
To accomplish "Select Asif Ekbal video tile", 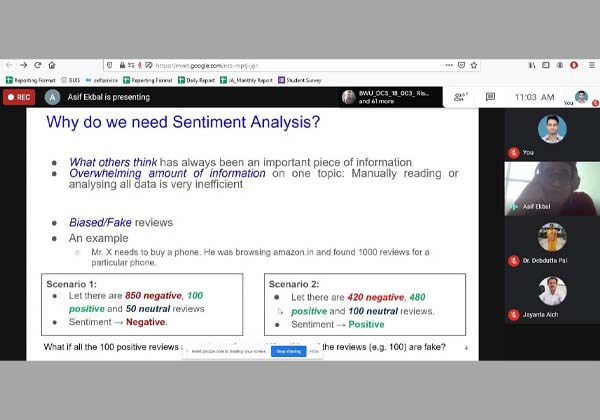I will coord(552,189).
